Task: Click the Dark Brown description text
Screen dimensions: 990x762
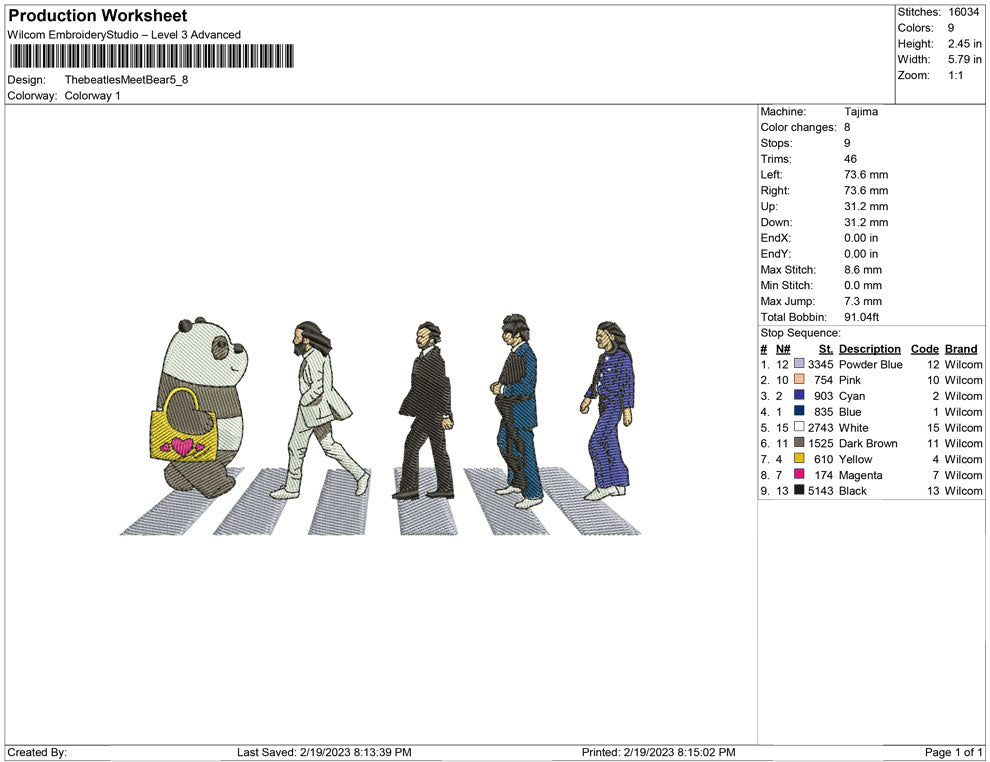Action: click(868, 443)
